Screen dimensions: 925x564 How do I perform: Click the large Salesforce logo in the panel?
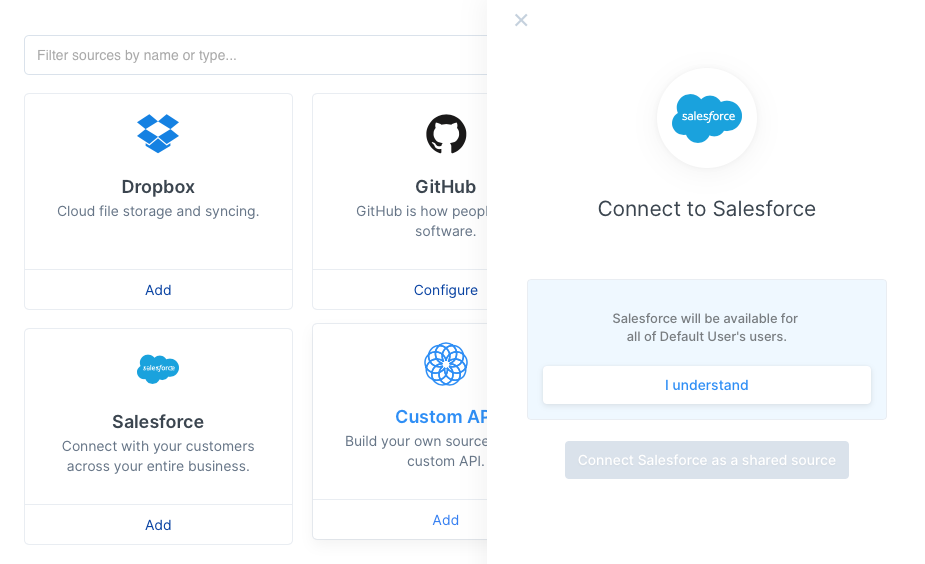[707, 118]
